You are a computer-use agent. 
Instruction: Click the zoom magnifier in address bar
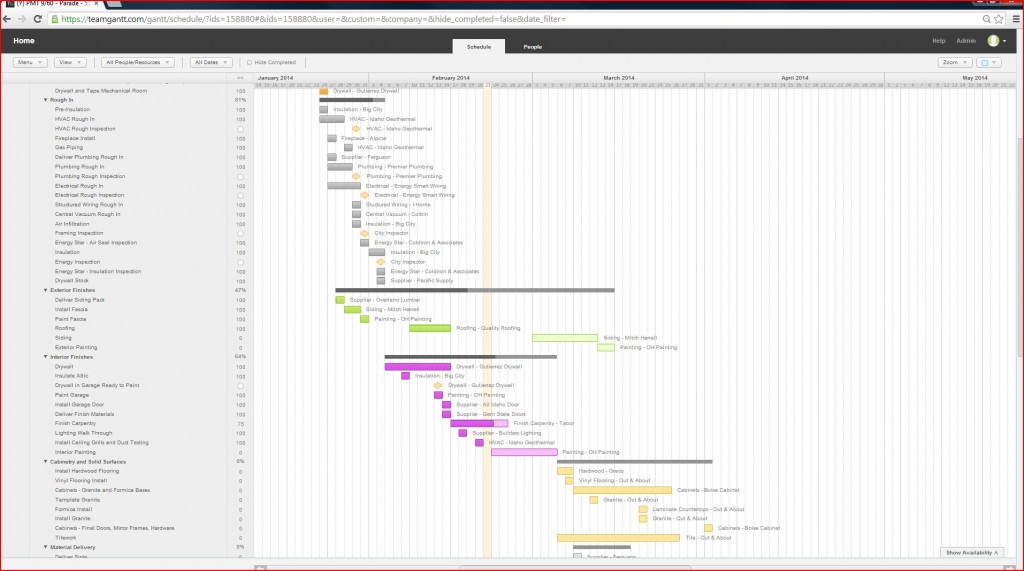tap(986, 19)
